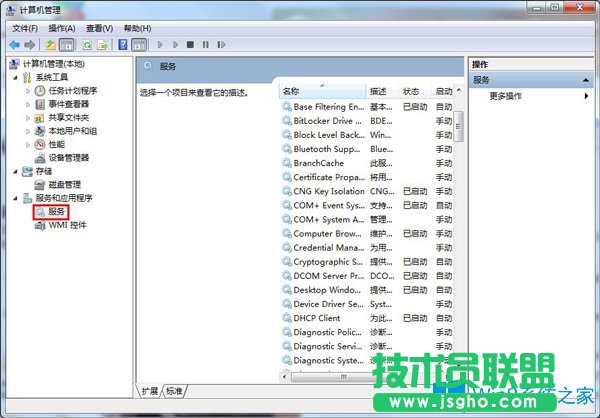Open the 文件(F) menu
This screenshot has height=418, width=600.
[25, 28]
